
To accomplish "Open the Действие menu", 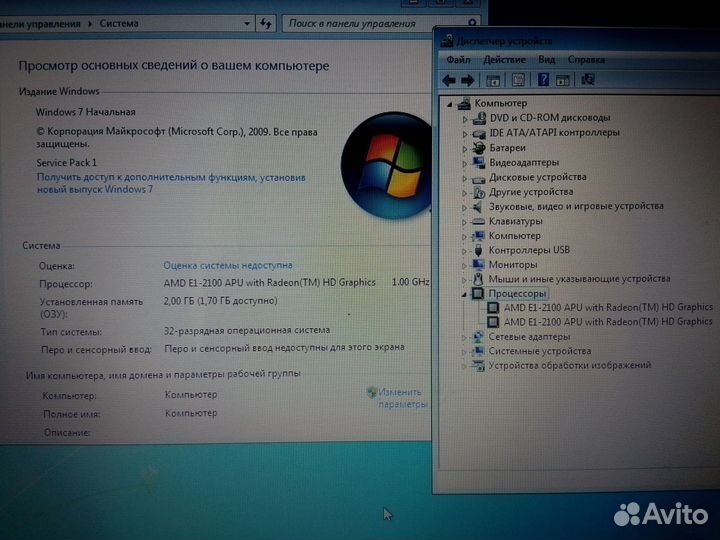I will pos(504,60).
